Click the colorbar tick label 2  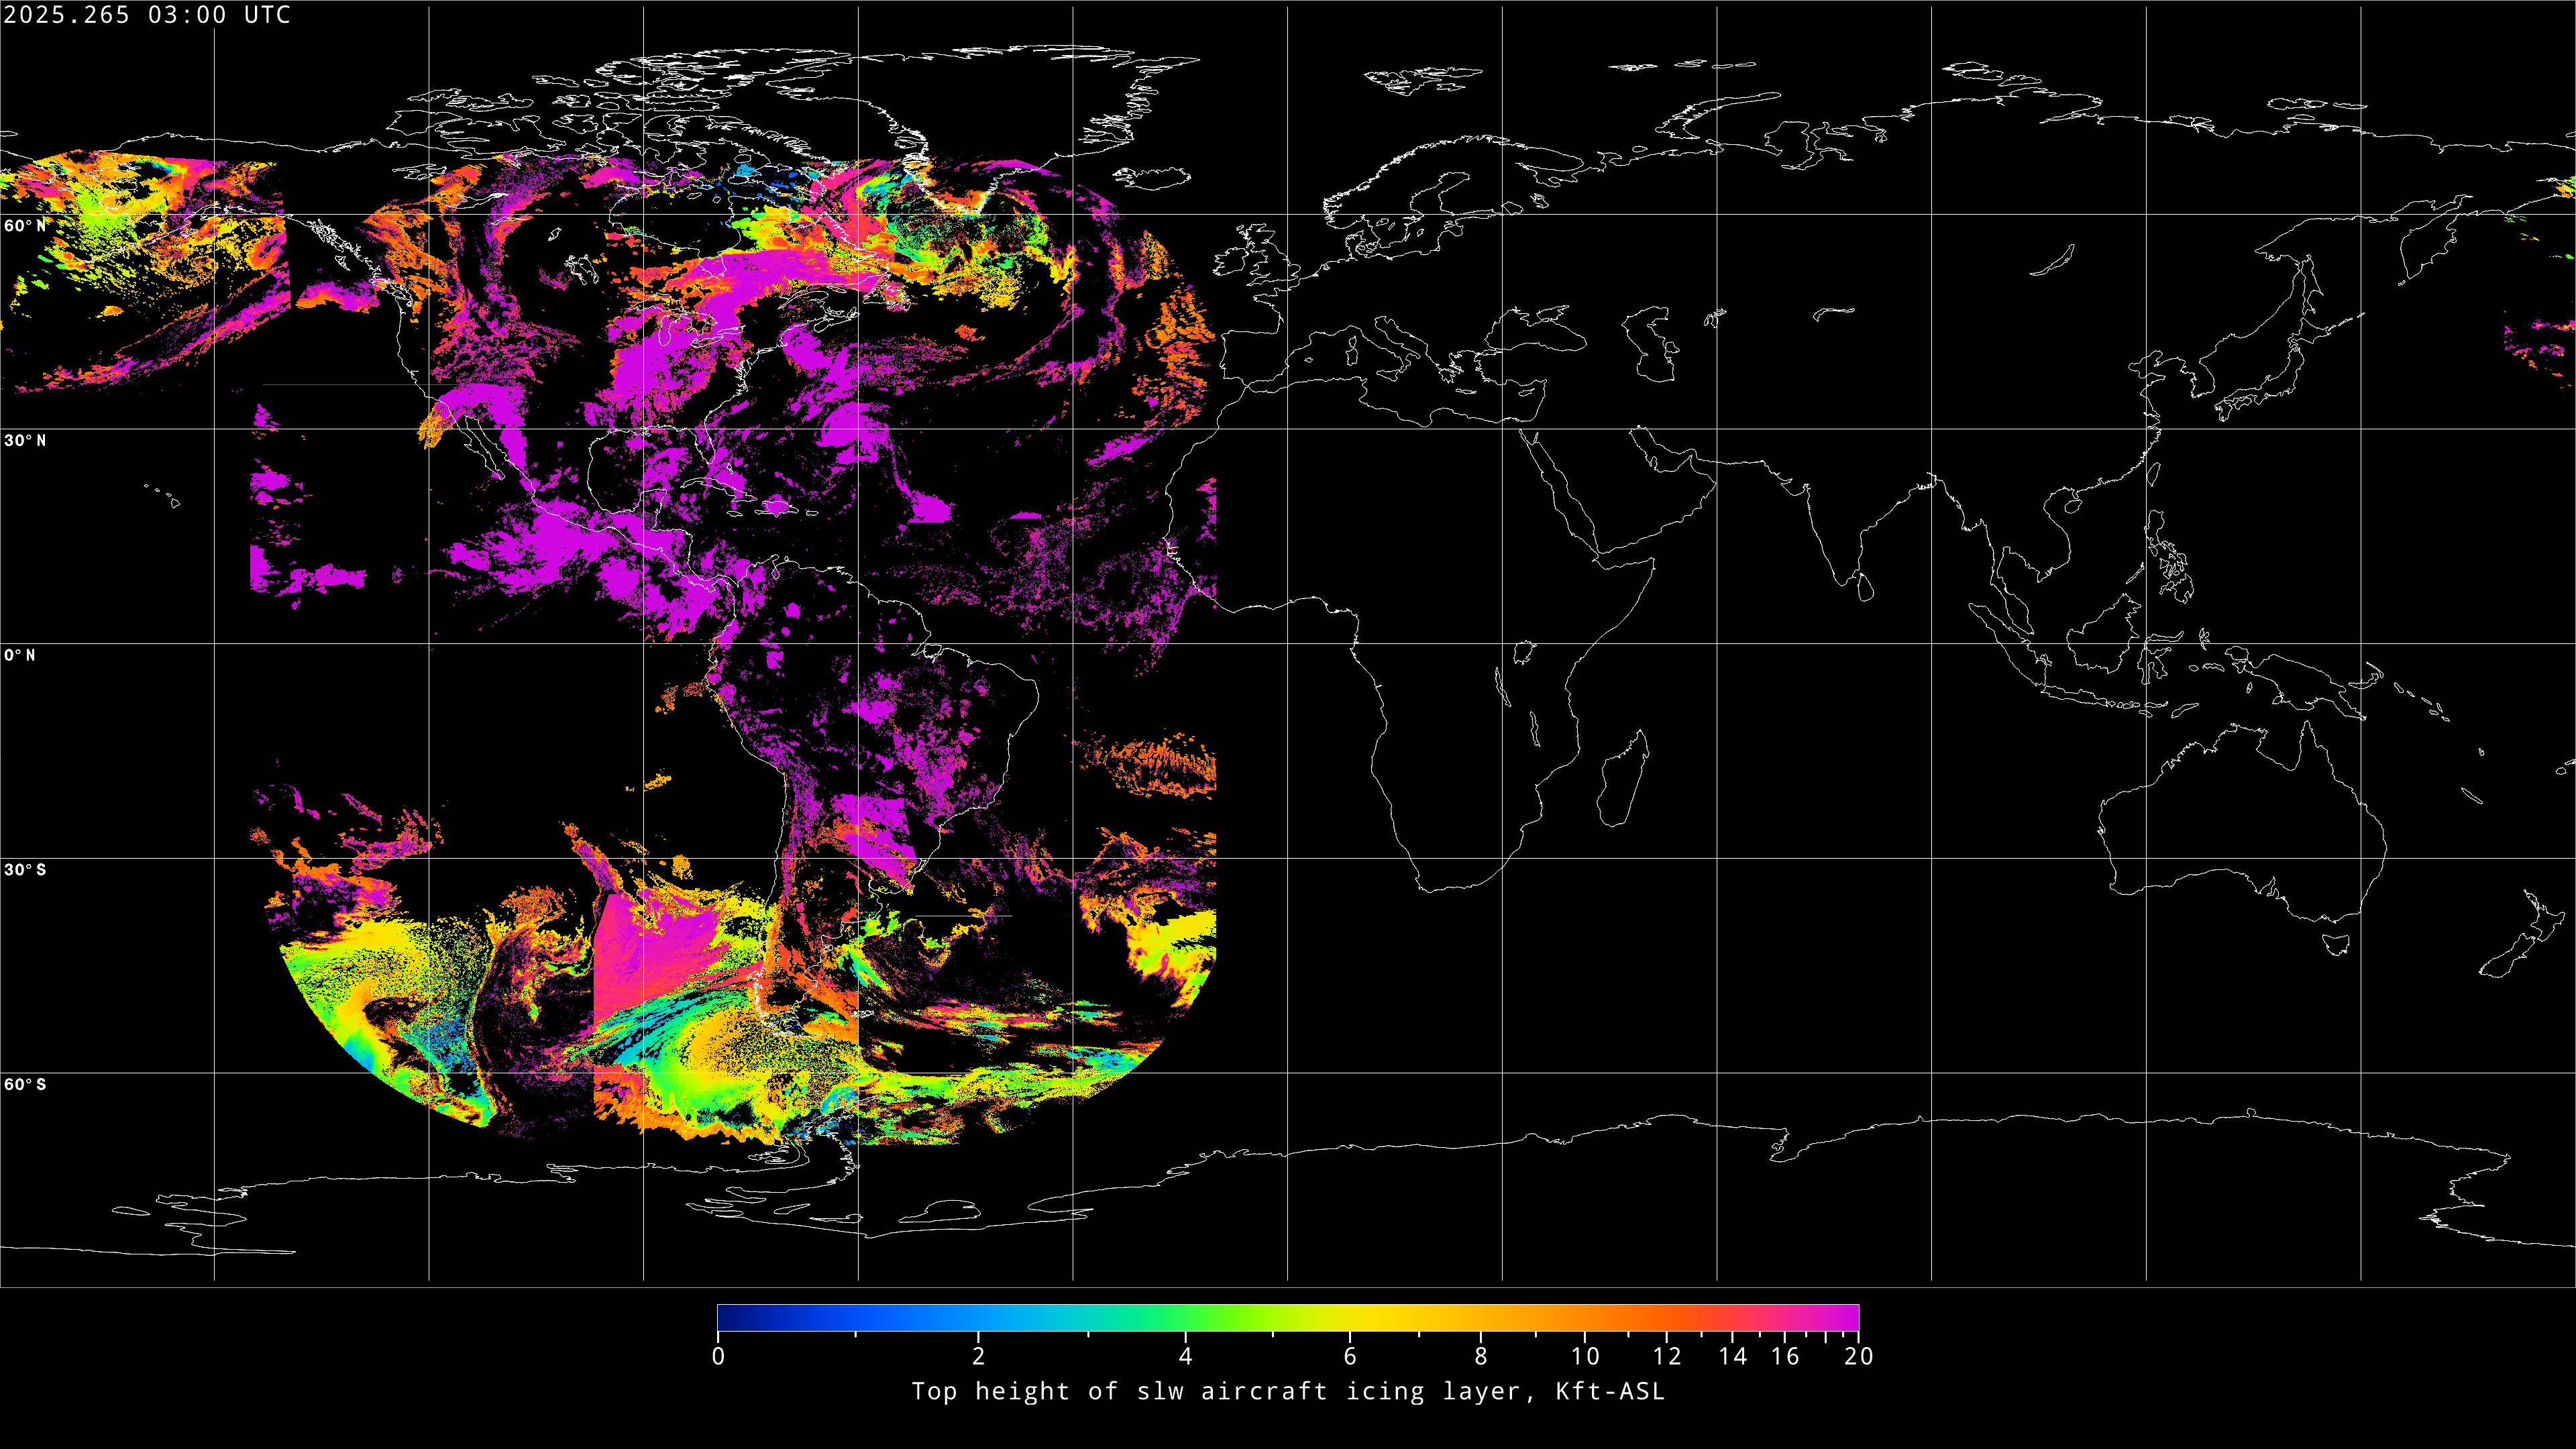click(978, 1357)
